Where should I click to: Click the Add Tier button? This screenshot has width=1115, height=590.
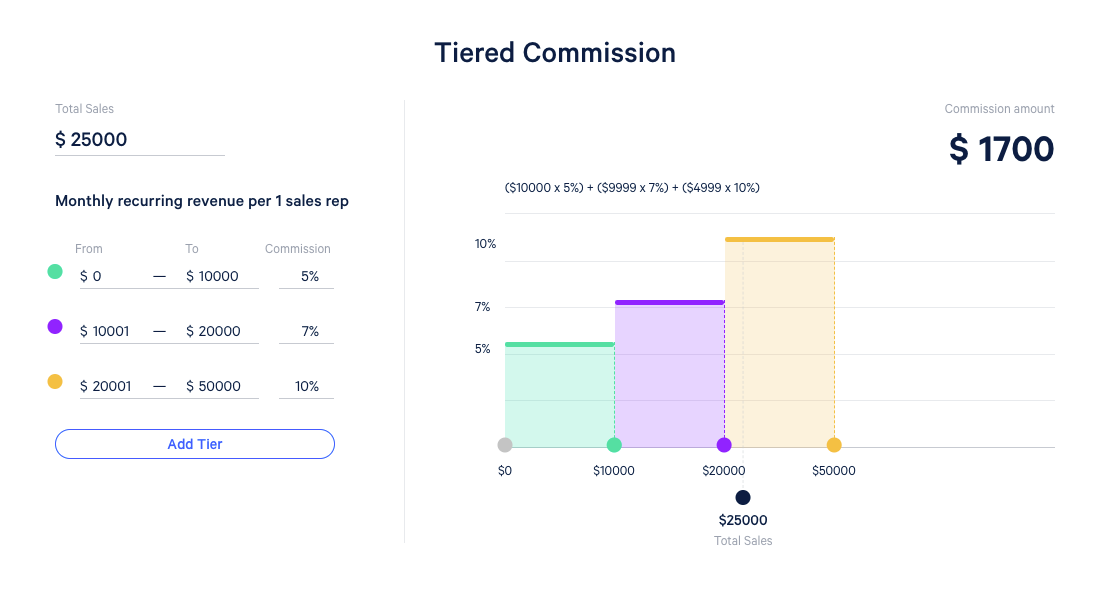tap(194, 444)
